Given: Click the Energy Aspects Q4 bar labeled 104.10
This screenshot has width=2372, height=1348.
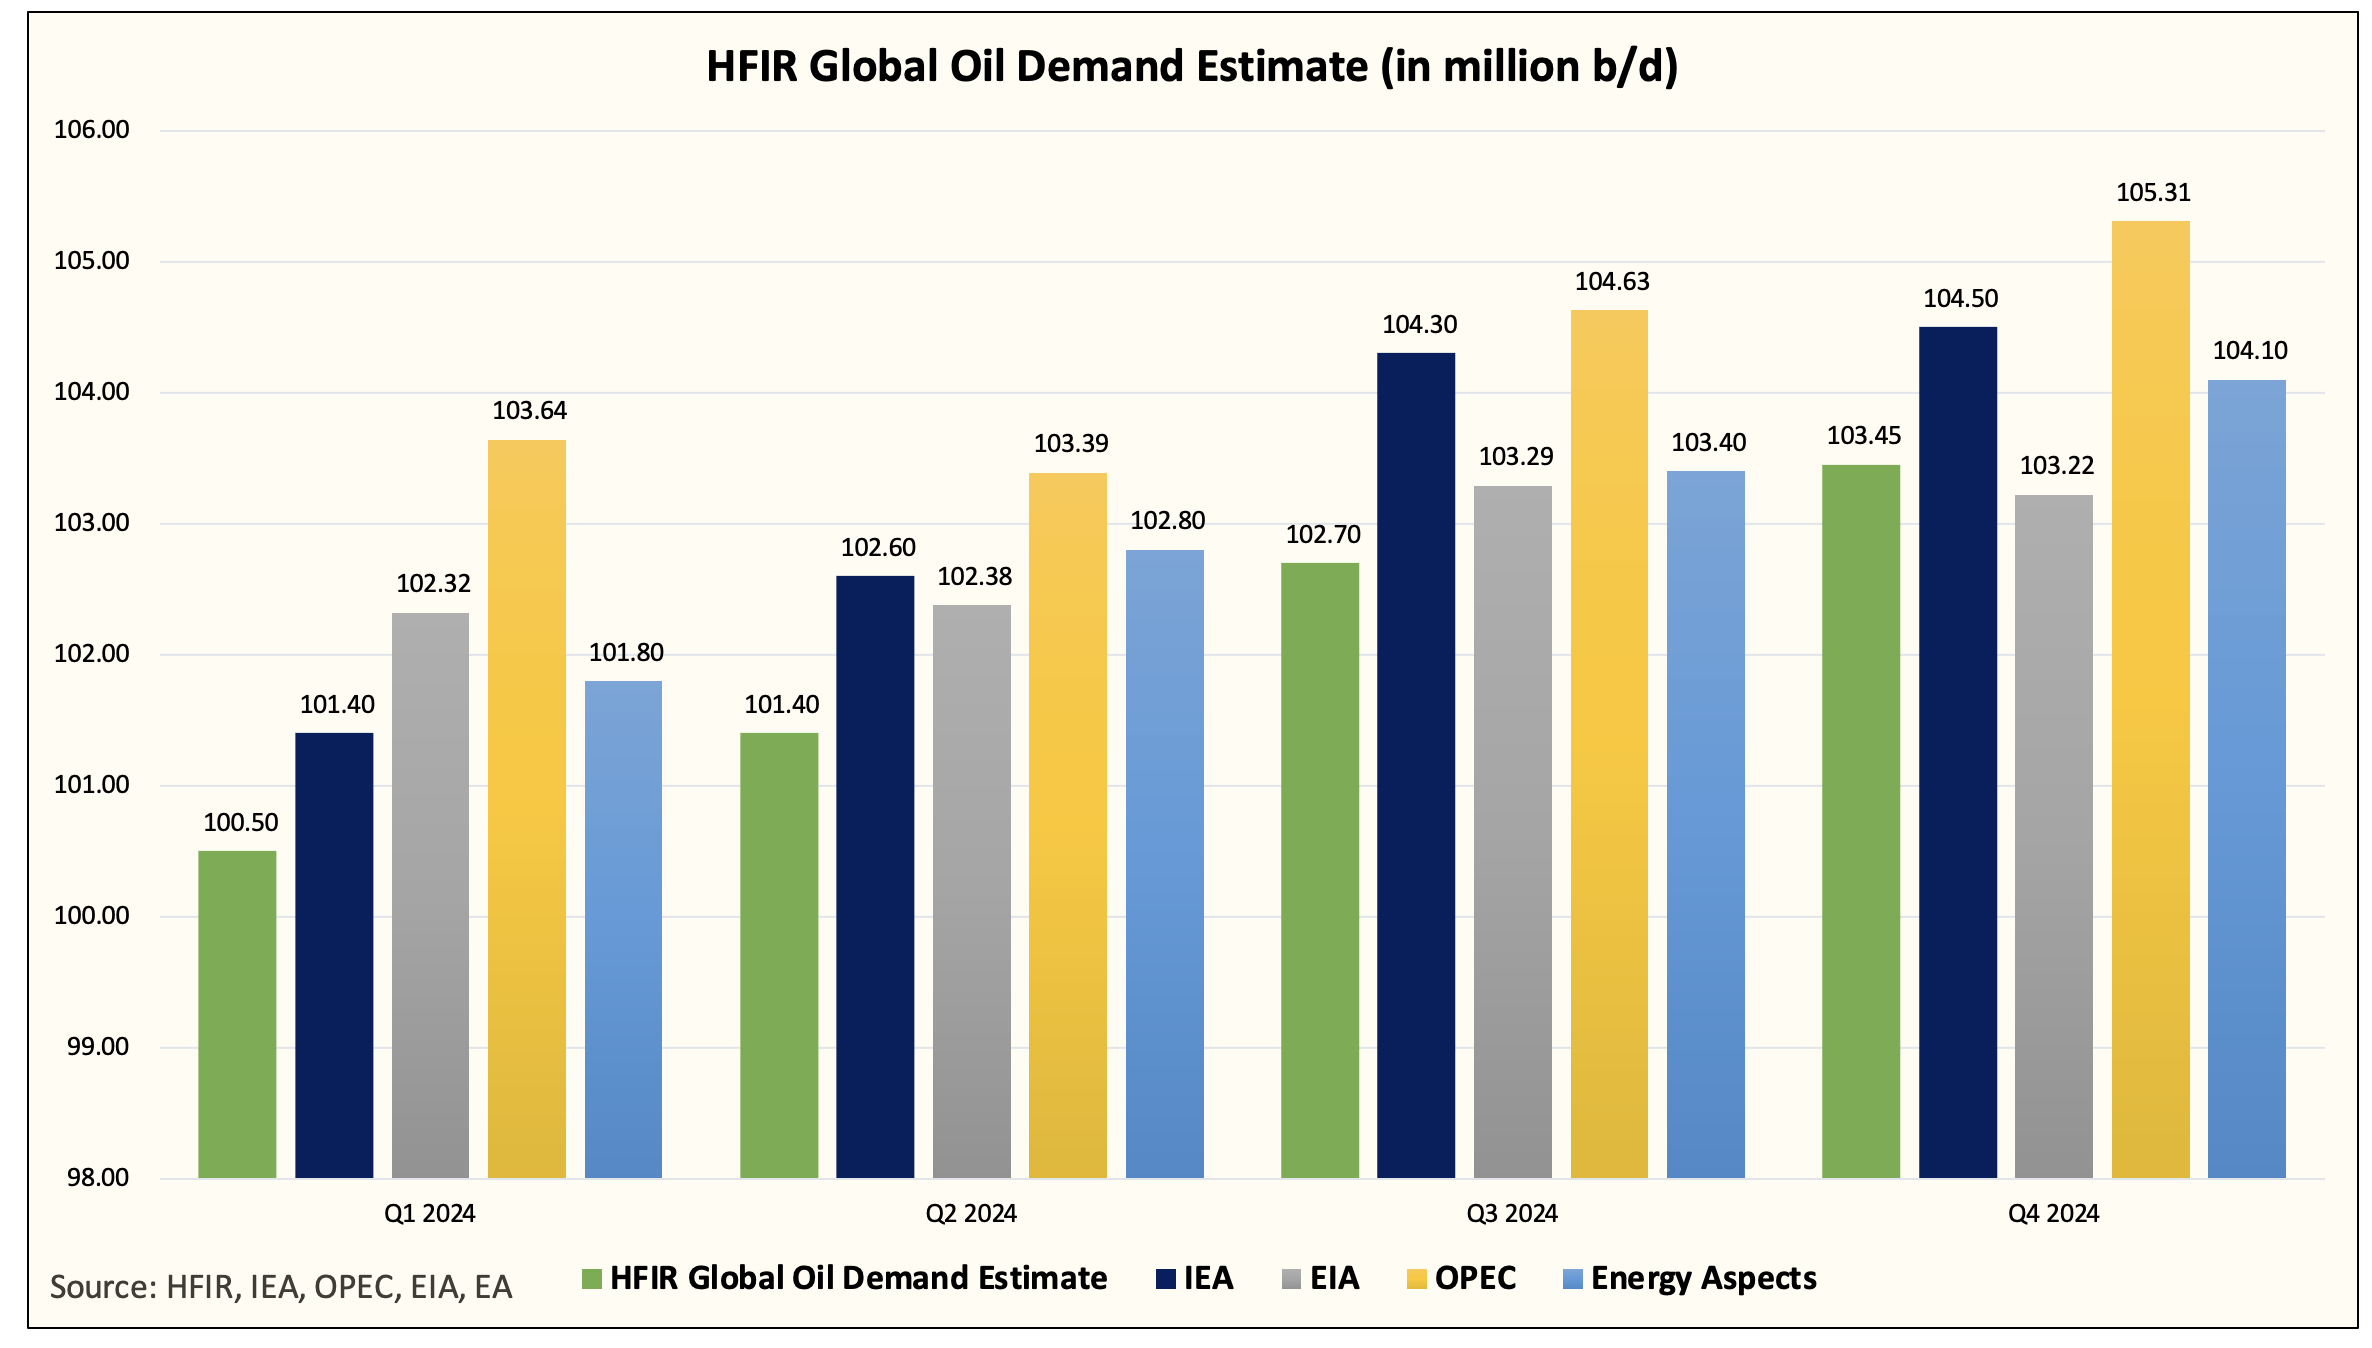Looking at the screenshot, I should 2247,780.
